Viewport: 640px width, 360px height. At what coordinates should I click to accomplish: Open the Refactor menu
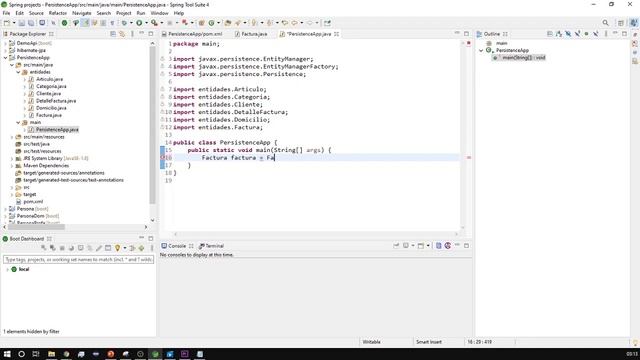pos(58,13)
